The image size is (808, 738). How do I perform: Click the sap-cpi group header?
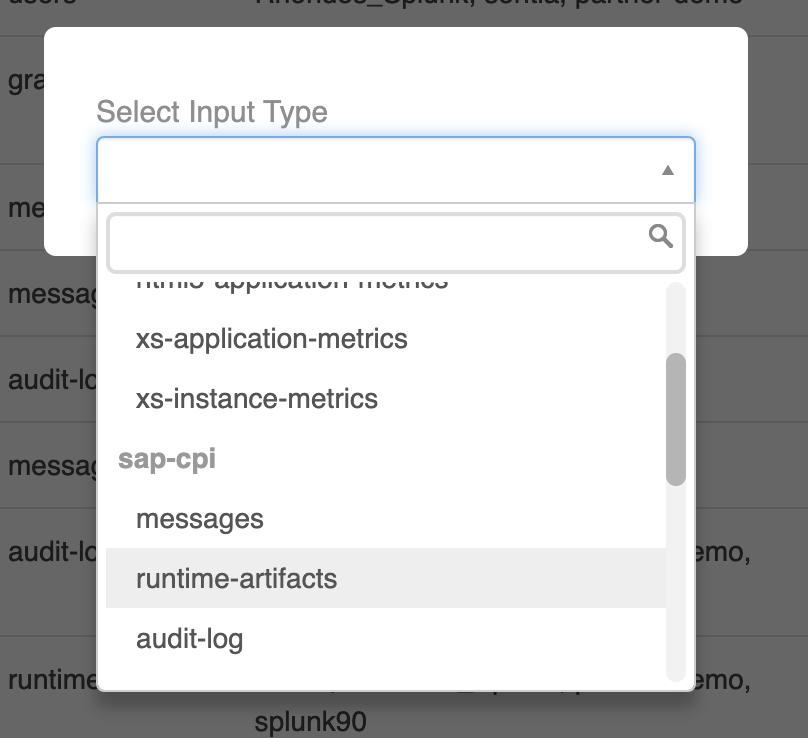166,459
